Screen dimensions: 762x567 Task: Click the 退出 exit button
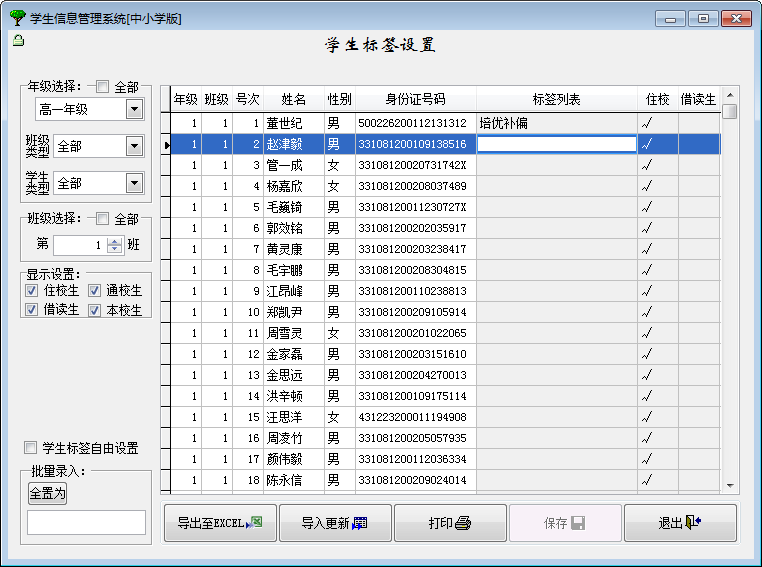(x=680, y=523)
